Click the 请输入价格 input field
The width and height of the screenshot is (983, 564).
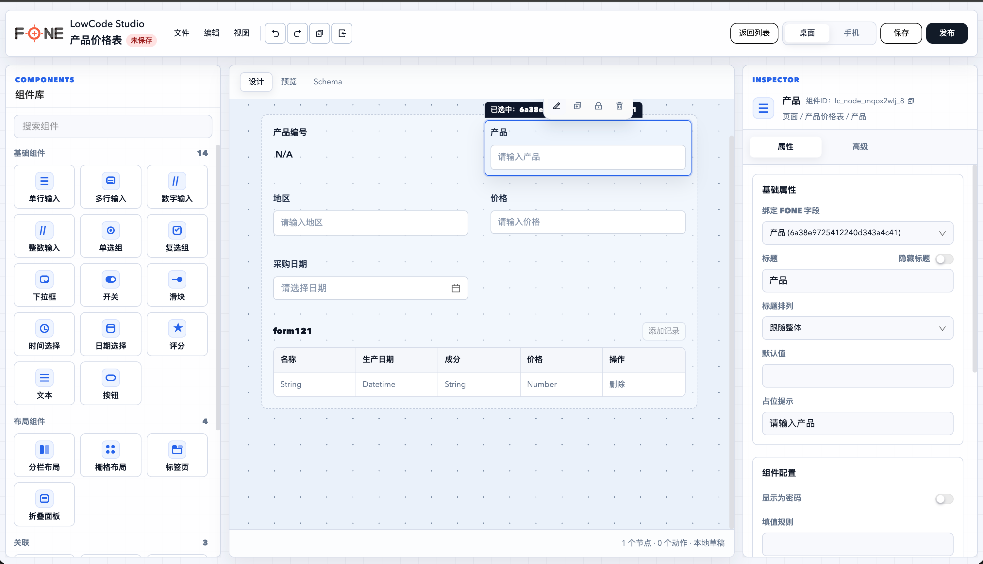[587, 222]
